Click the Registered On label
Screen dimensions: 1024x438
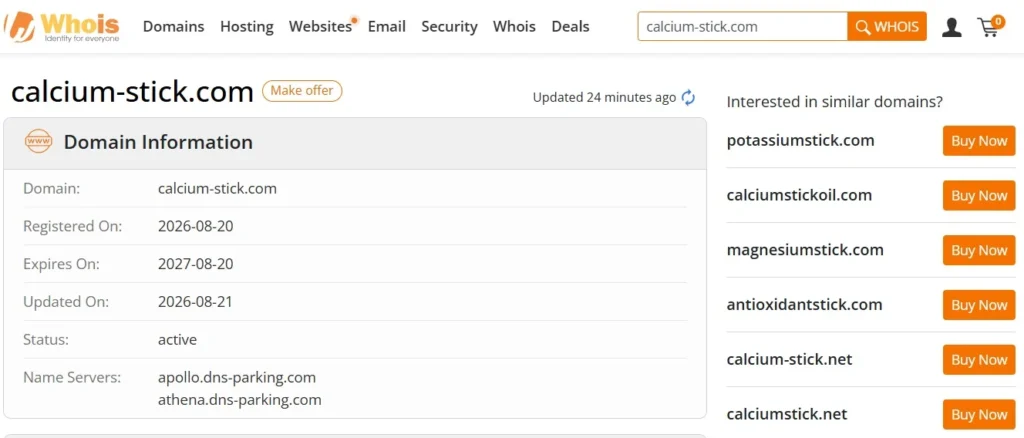(x=72, y=227)
